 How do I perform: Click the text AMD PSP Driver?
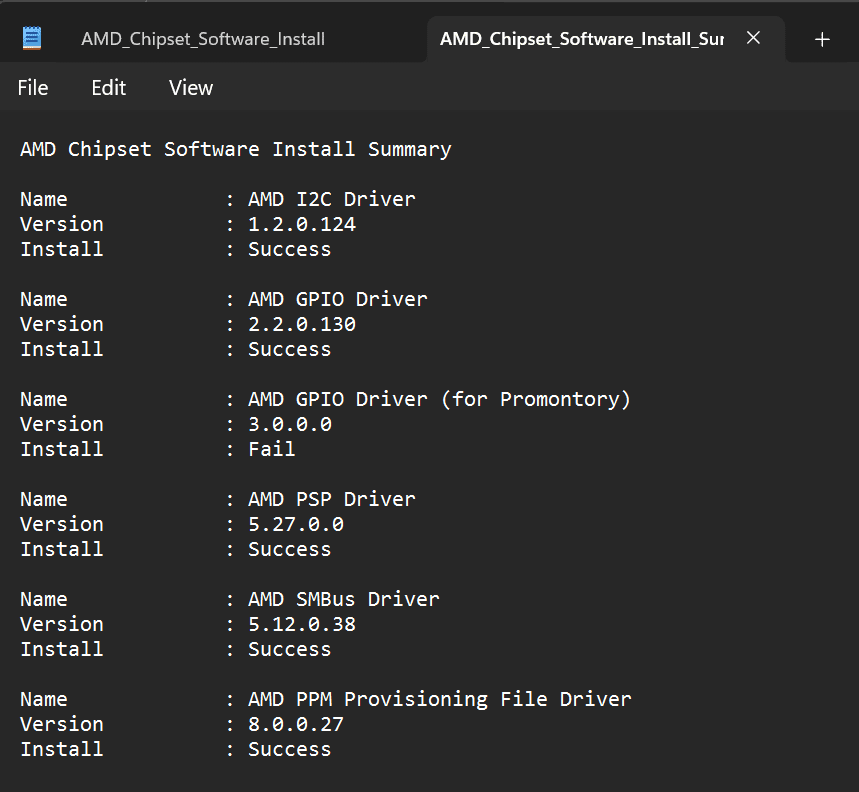(x=331, y=499)
